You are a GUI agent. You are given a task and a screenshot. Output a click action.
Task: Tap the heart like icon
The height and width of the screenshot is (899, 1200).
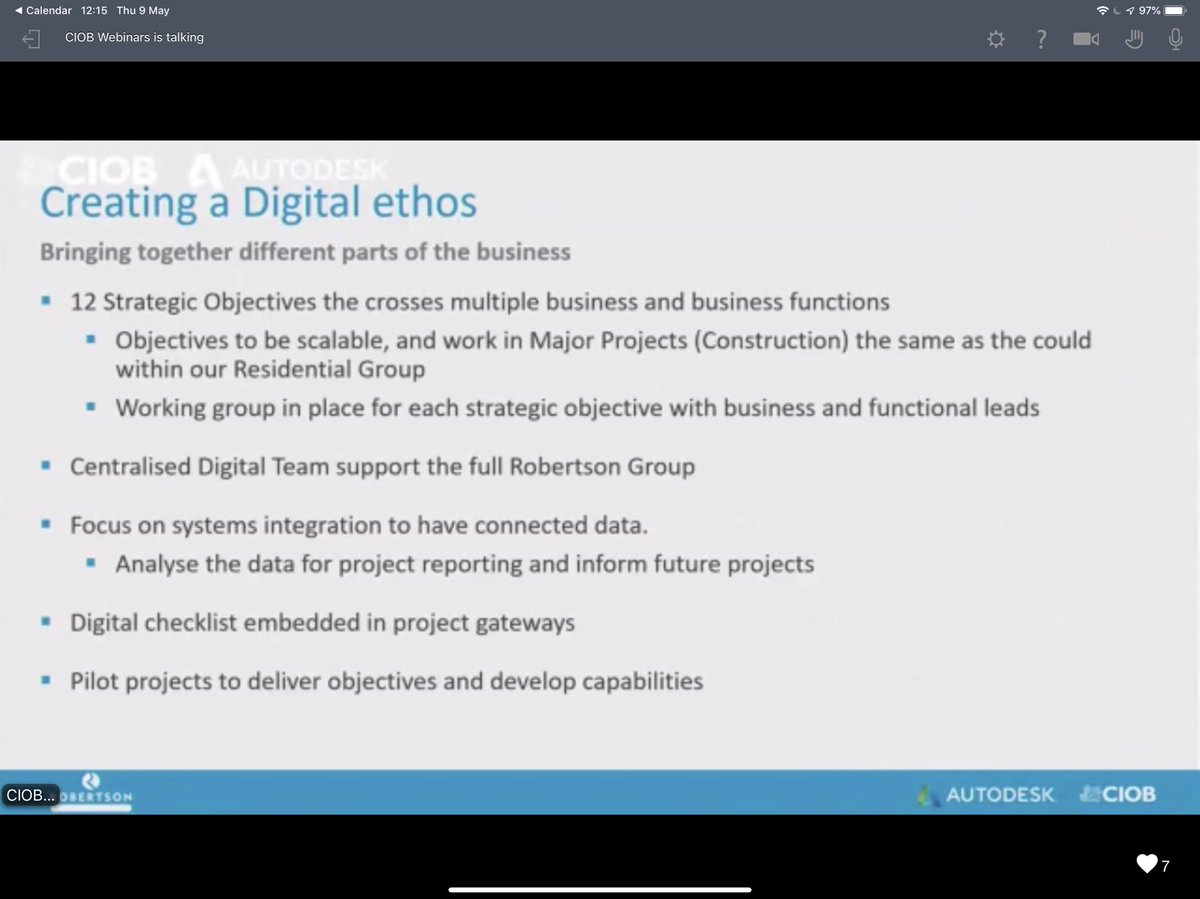click(x=1147, y=864)
